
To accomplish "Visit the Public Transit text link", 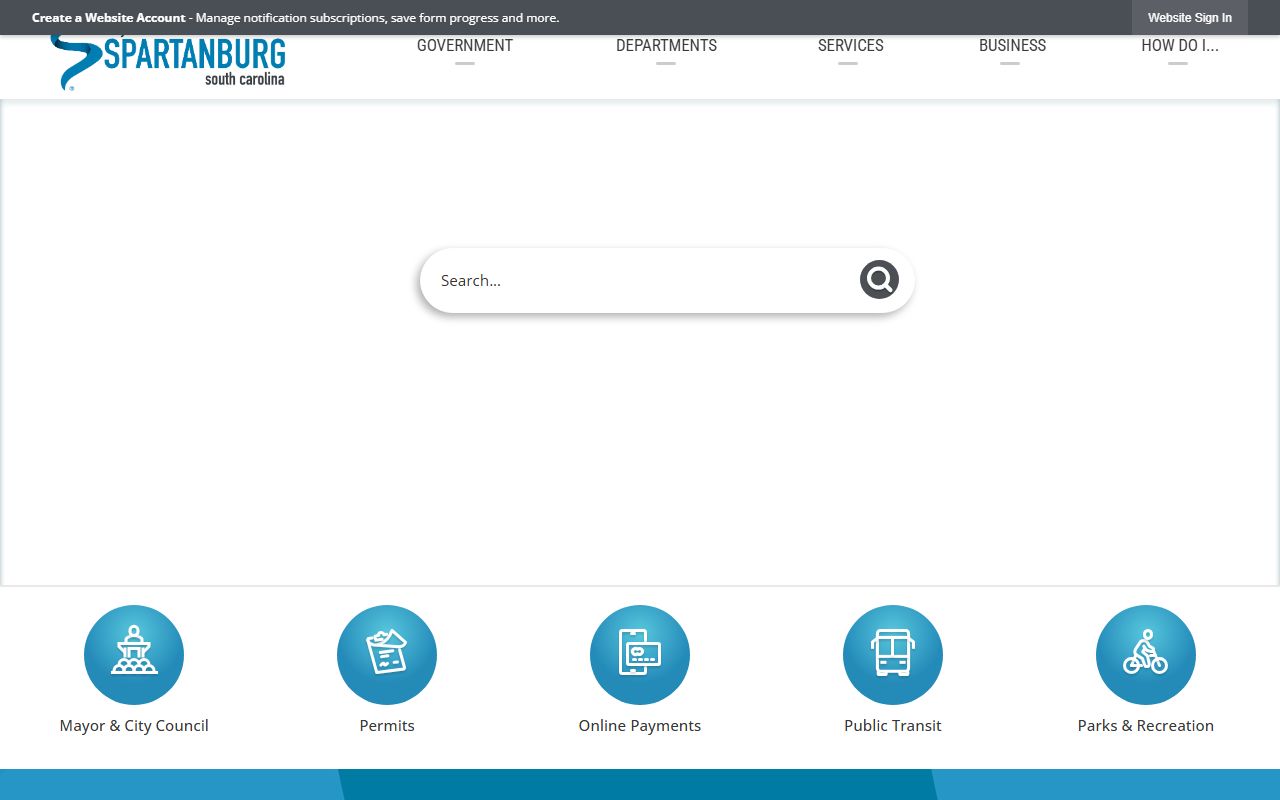I will click(x=893, y=726).
